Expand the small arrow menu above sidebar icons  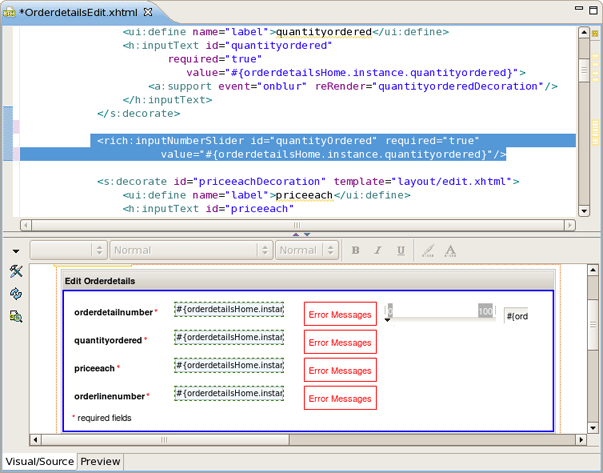click(x=16, y=251)
